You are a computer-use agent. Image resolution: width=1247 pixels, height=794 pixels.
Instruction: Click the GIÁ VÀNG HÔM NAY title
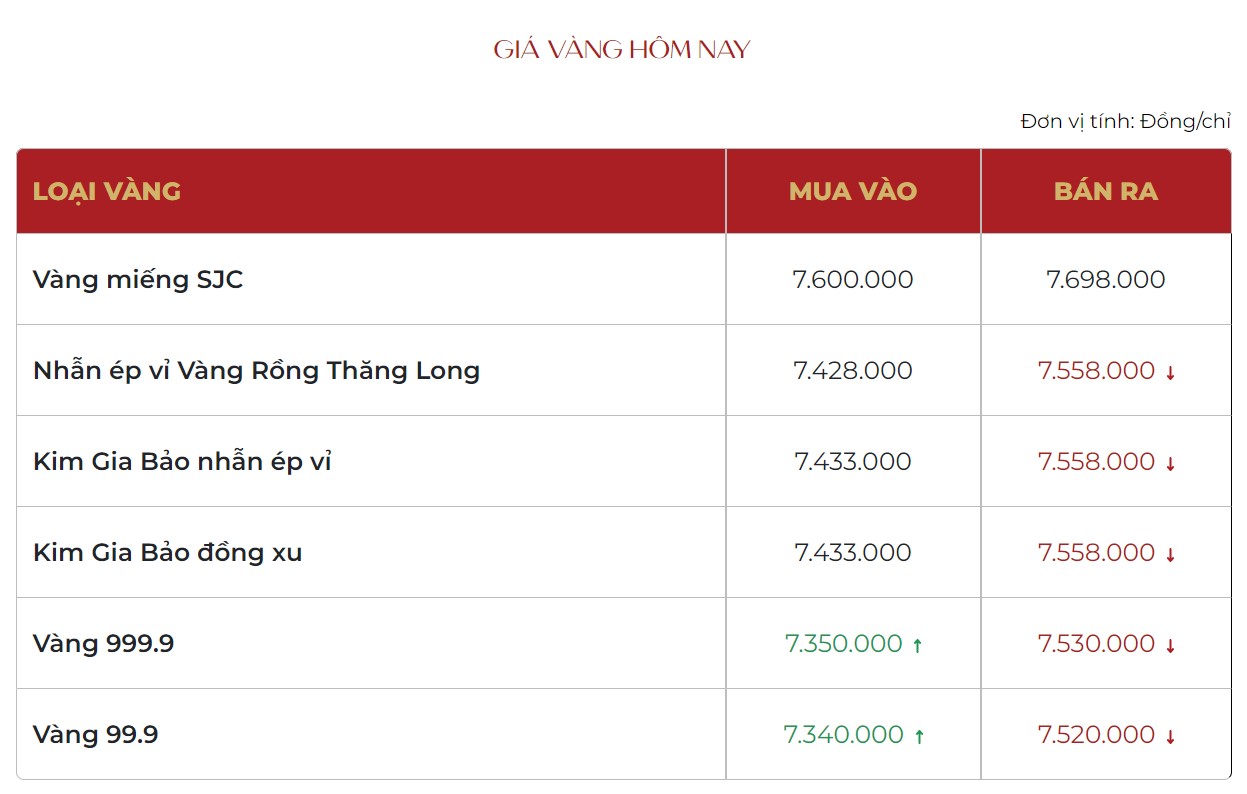622,49
